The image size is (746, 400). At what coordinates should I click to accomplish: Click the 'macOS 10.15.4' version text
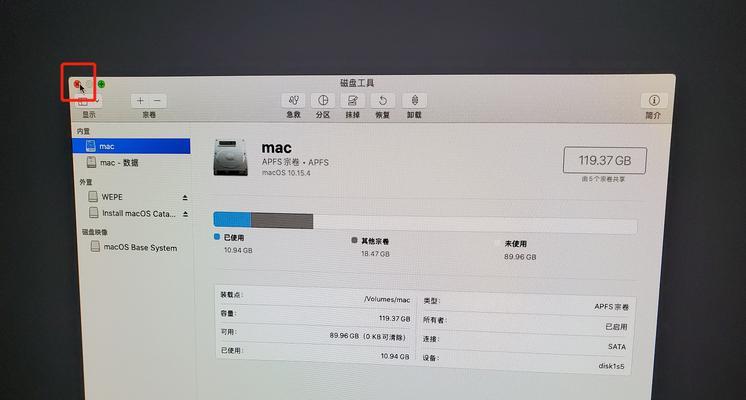tap(286, 173)
